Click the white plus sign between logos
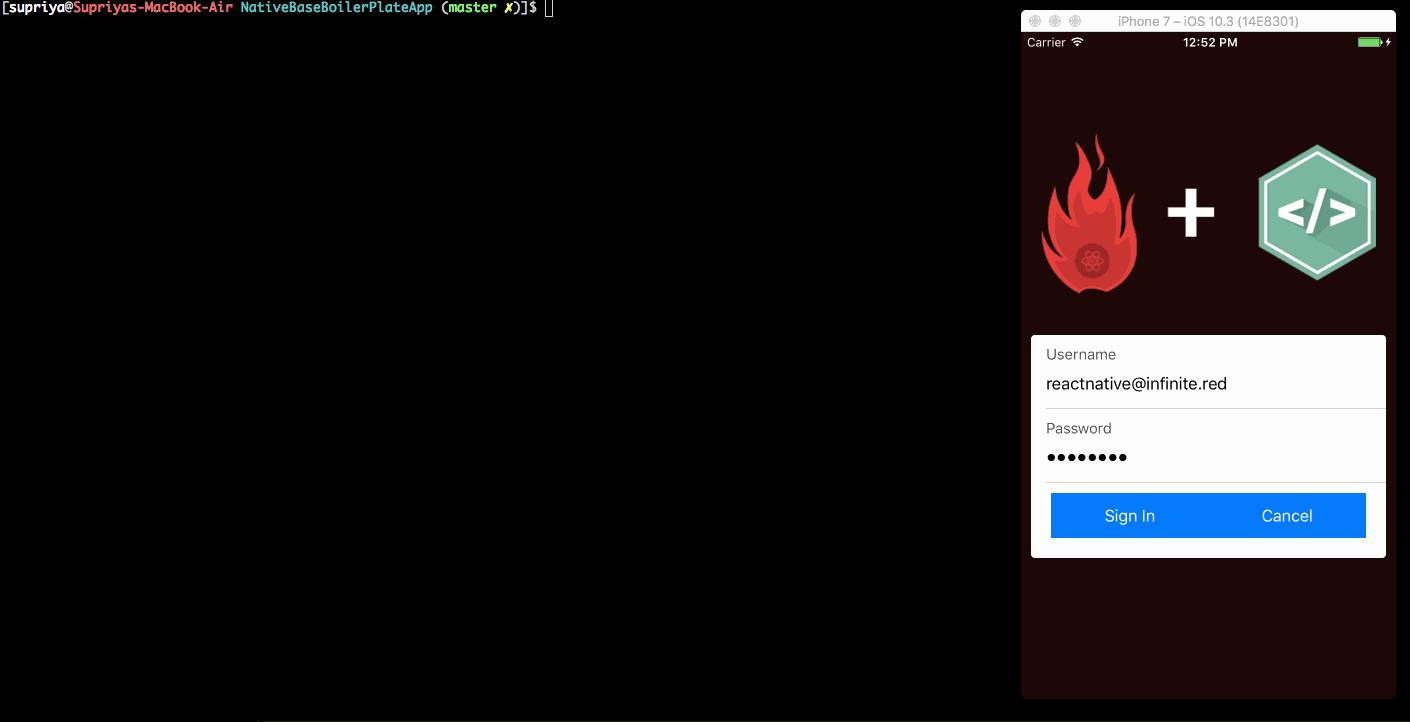This screenshot has height=722, width=1410. (1191, 212)
